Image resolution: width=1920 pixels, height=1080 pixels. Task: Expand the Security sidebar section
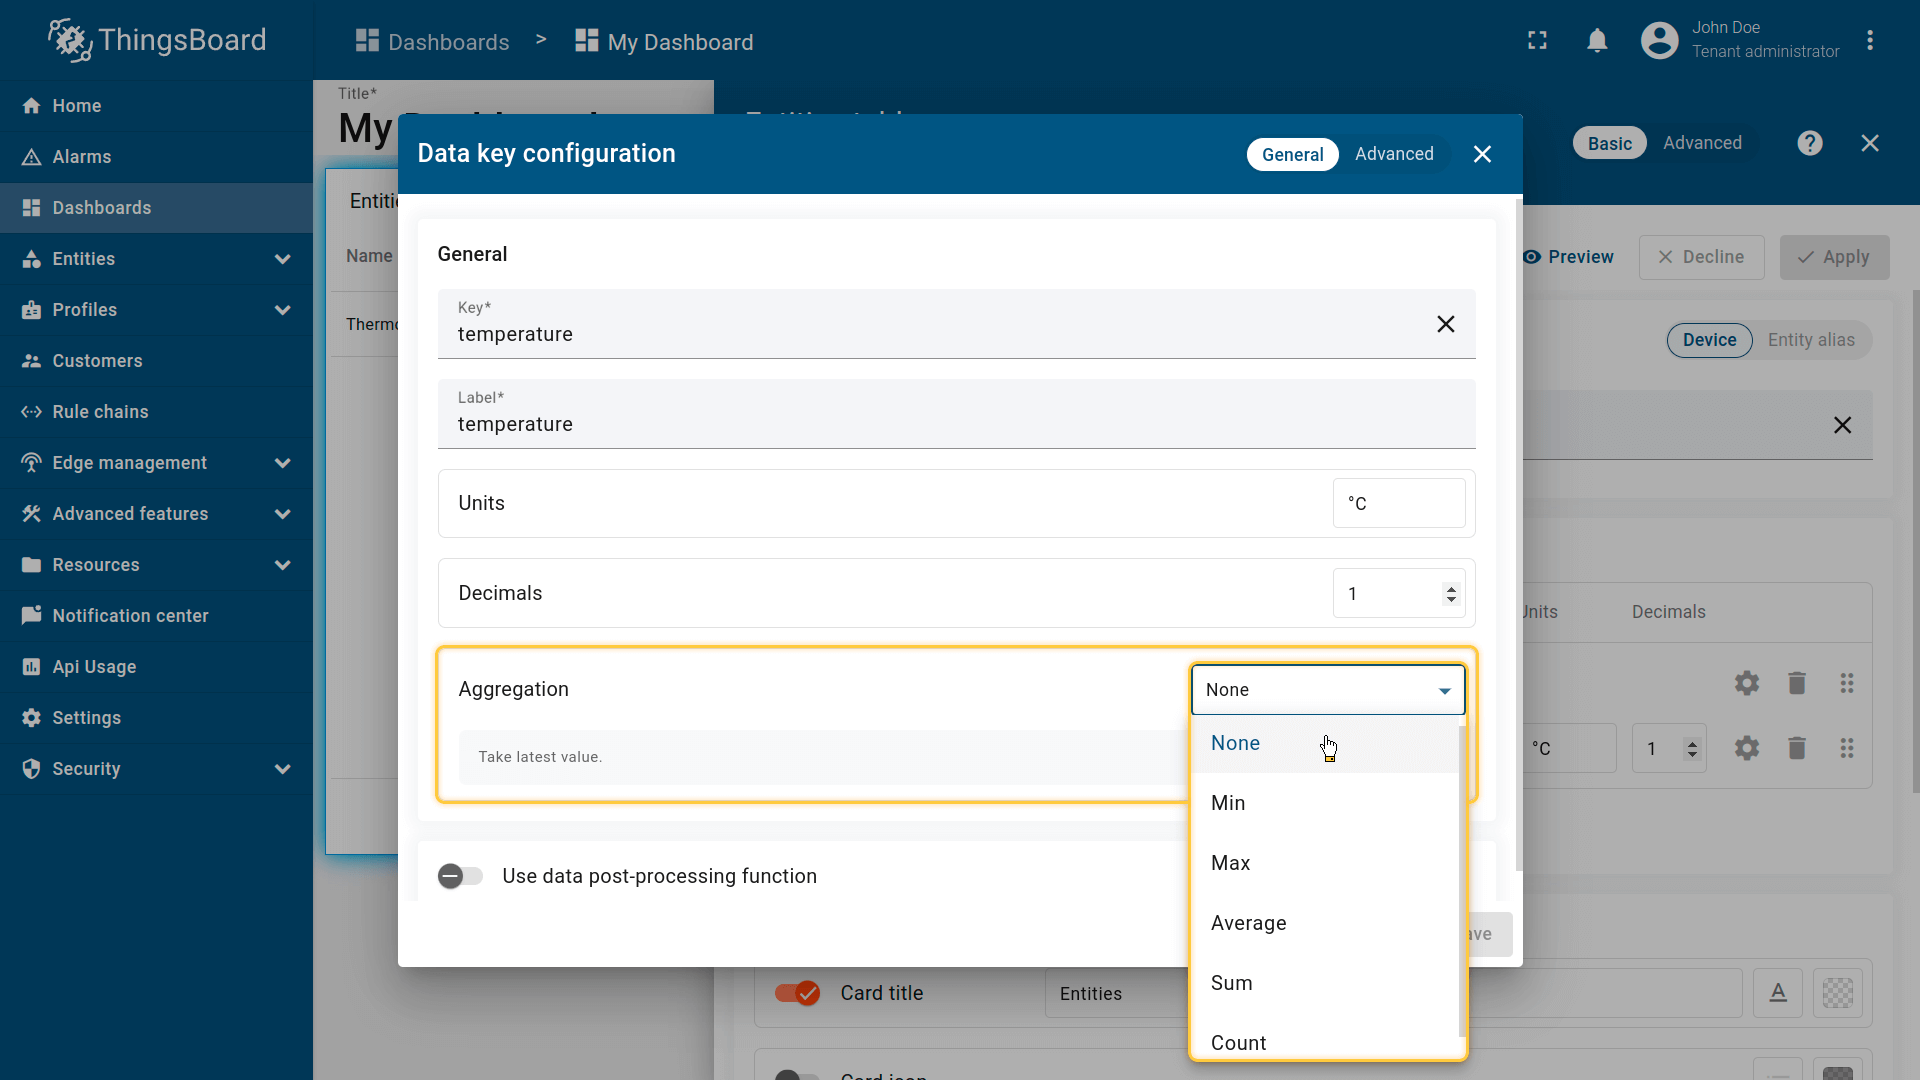pyautogui.click(x=282, y=769)
